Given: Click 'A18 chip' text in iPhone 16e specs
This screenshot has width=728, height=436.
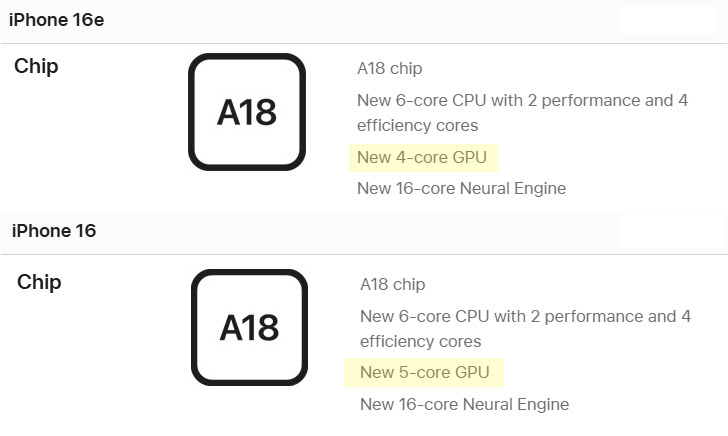Looking at the screenshot, I should tap(390, 69).
